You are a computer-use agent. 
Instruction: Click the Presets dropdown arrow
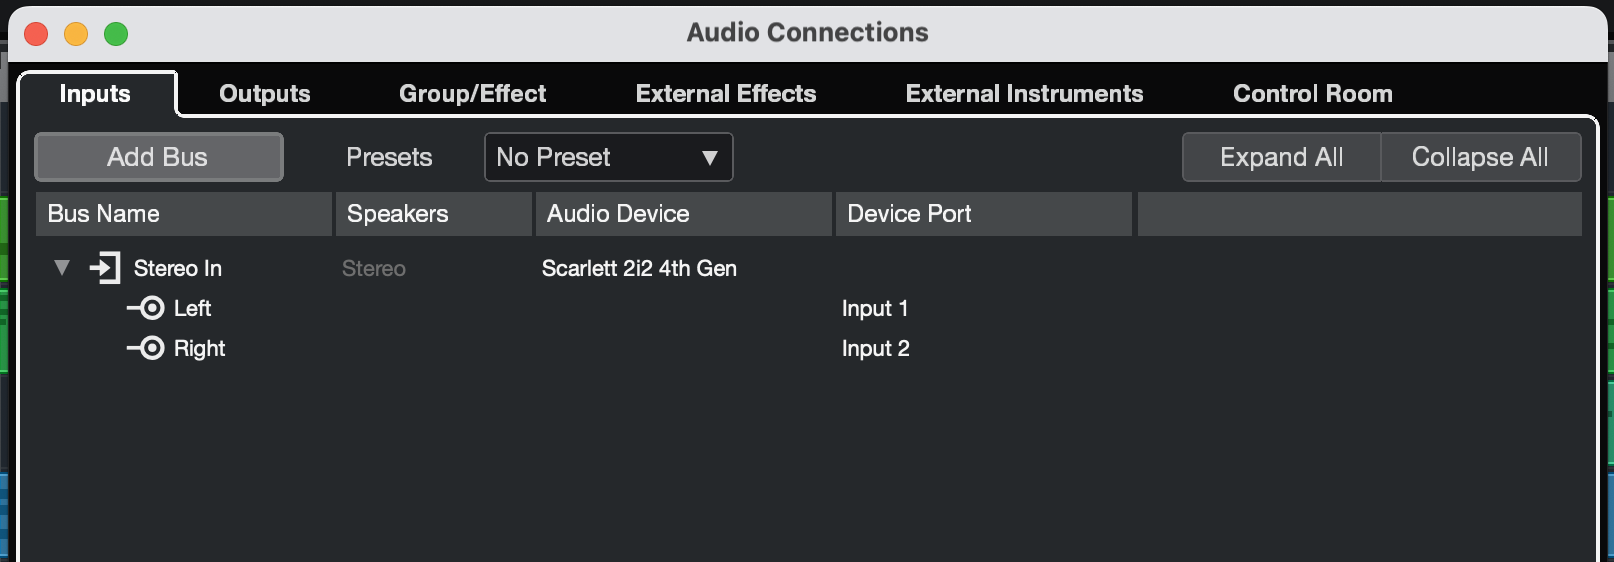point(710,157)
